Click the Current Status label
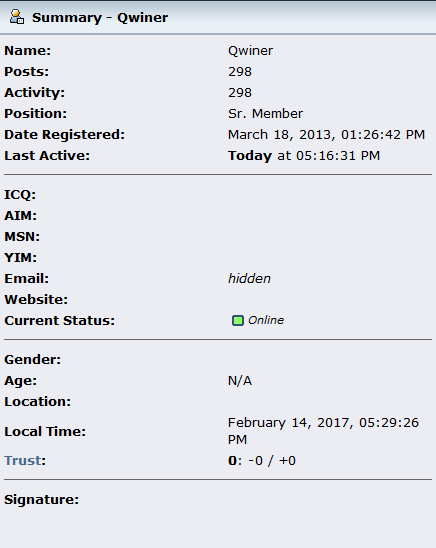The image size is (436, 548). (x=59, y=321)
